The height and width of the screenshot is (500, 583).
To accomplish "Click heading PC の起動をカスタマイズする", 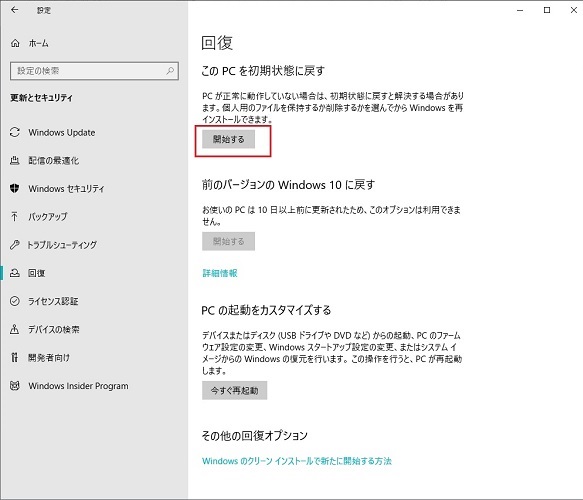I will pyautogui.click(x=266, y=310).
